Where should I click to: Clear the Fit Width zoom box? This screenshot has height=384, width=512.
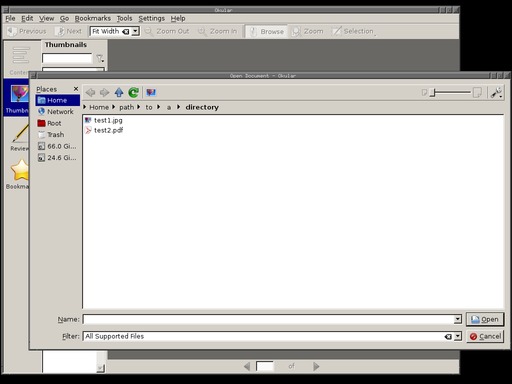(x=126, y=32)
